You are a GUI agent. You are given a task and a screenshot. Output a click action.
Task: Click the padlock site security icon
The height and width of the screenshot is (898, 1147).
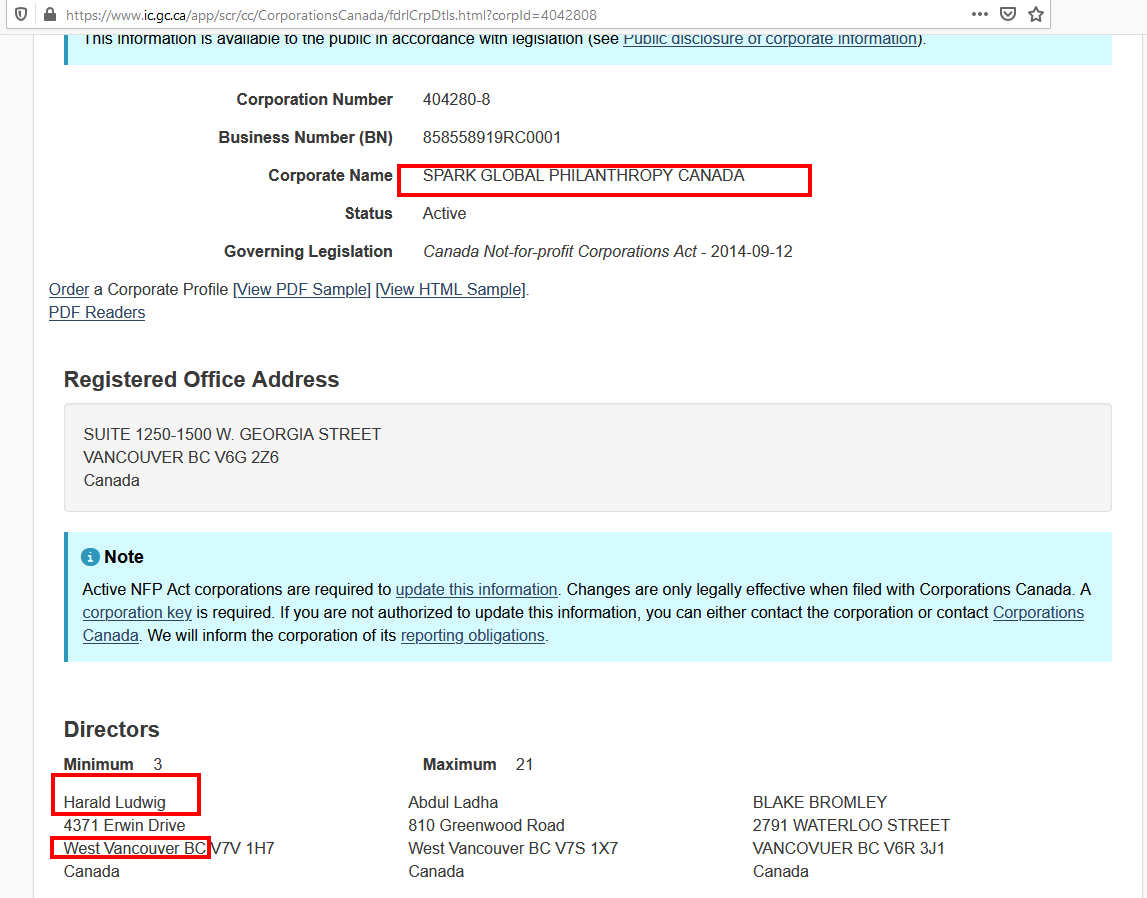pyautogui.click(x=50, y=15)
